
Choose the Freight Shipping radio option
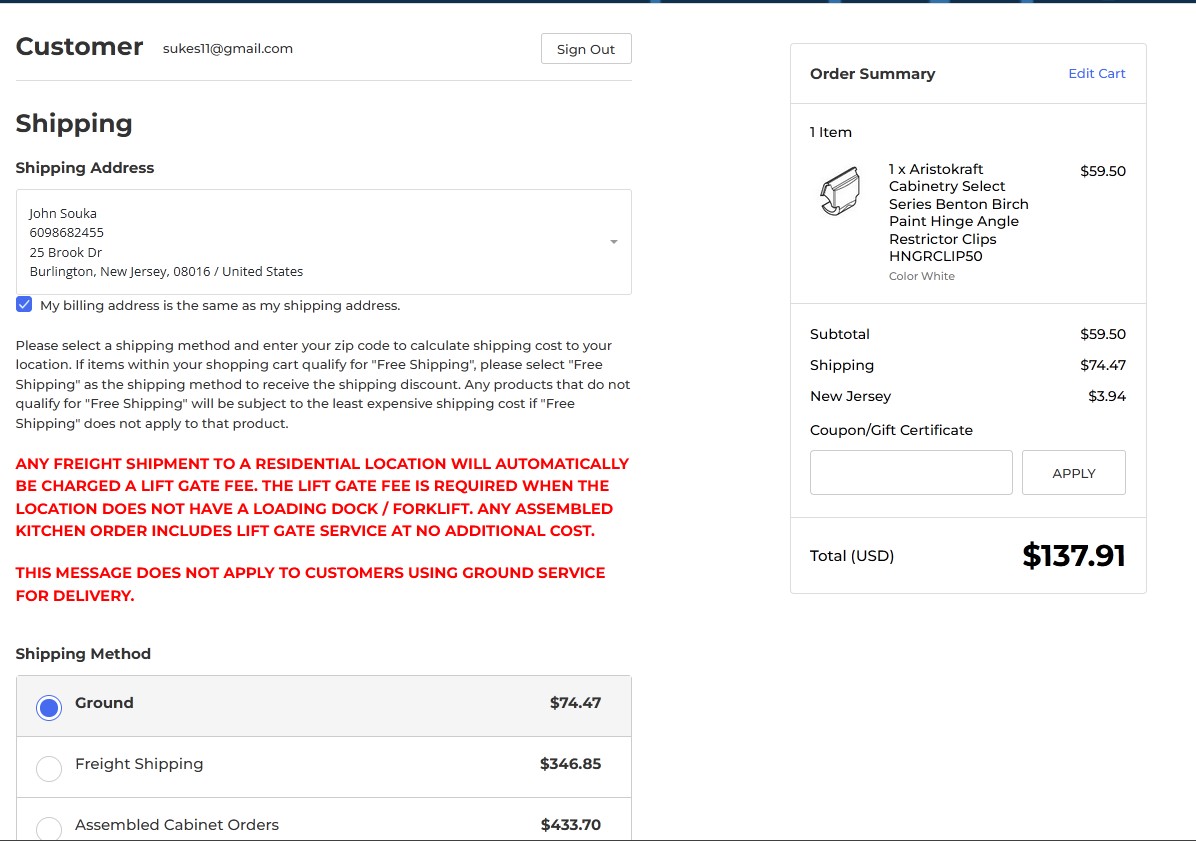(49, 769)
